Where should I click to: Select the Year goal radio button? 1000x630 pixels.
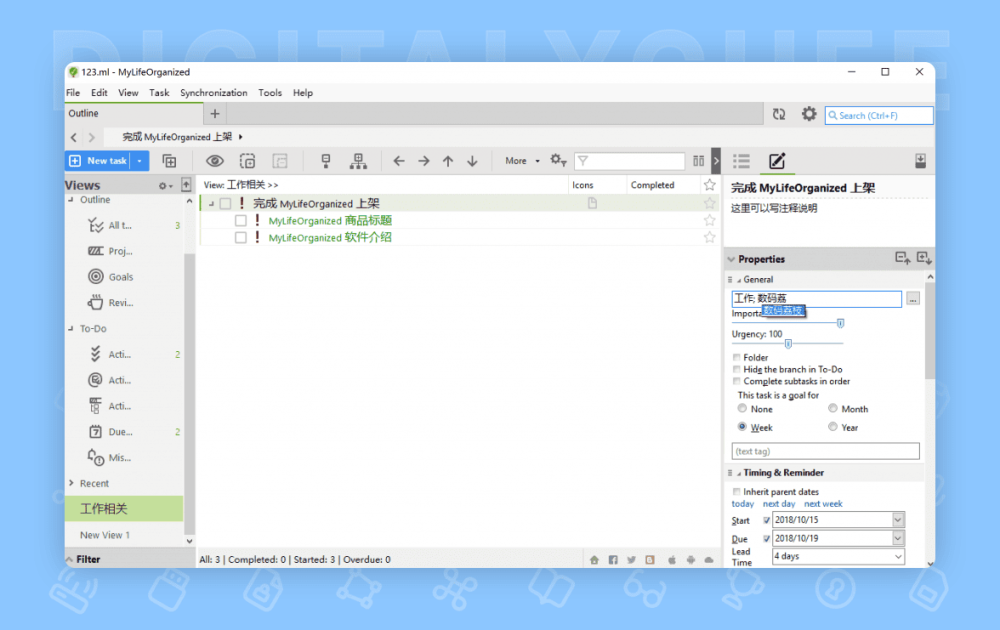click(x=832, y=427)
